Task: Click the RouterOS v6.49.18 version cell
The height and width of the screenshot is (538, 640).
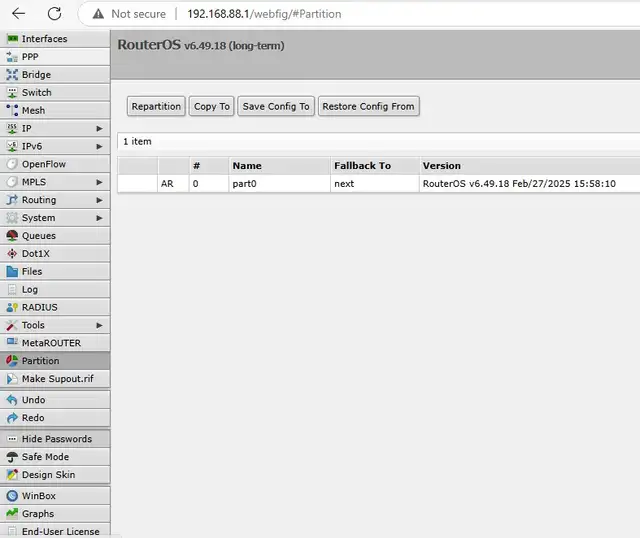Action: coord(529,184)
